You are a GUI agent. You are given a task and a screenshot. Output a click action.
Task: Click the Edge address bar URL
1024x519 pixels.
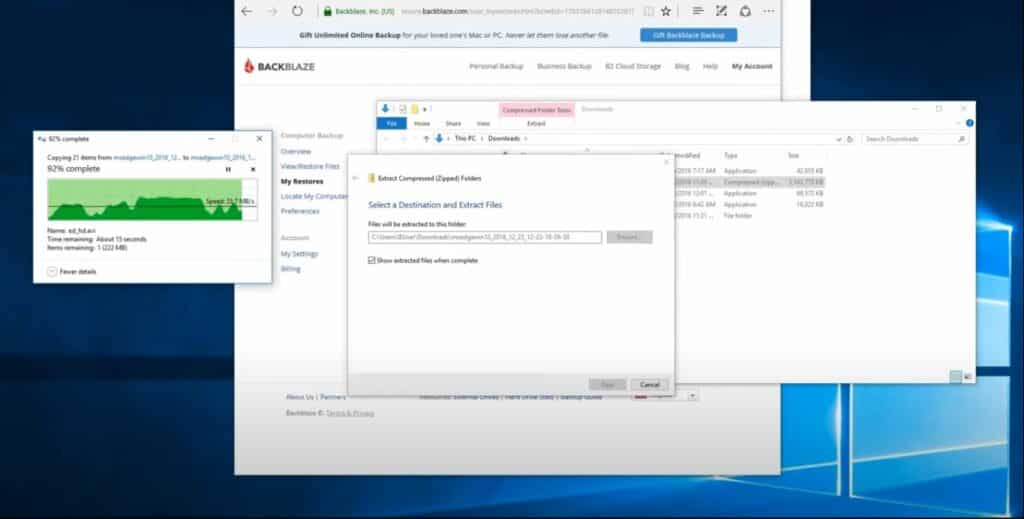(x=516, y=11)
